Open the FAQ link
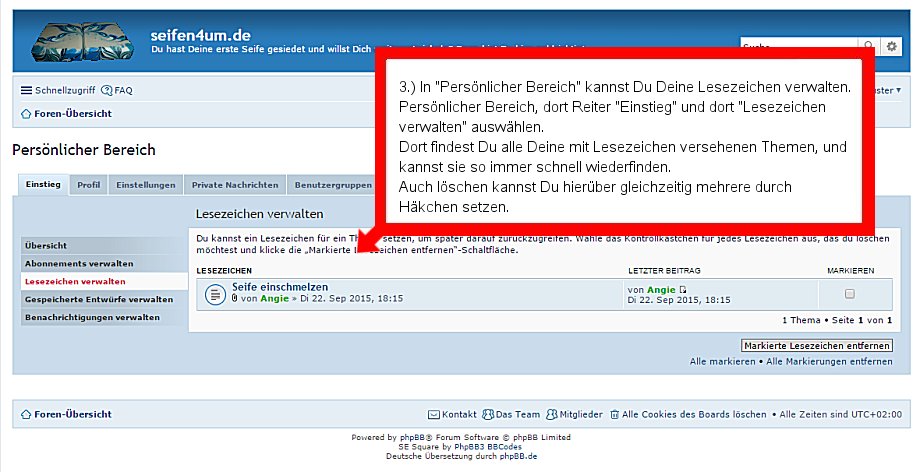The image size is (920, 472). (x=117, y=90)
